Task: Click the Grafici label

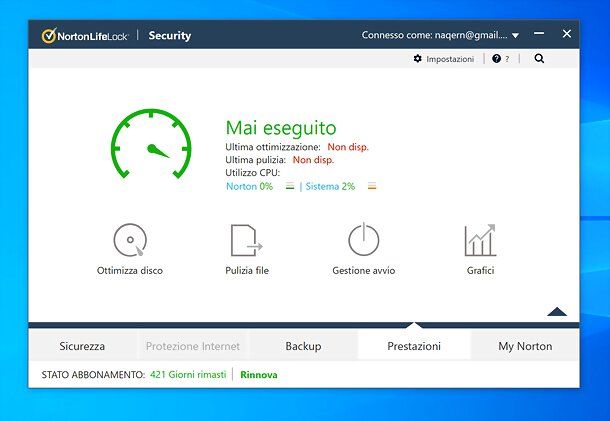Action: pos(480,270)
